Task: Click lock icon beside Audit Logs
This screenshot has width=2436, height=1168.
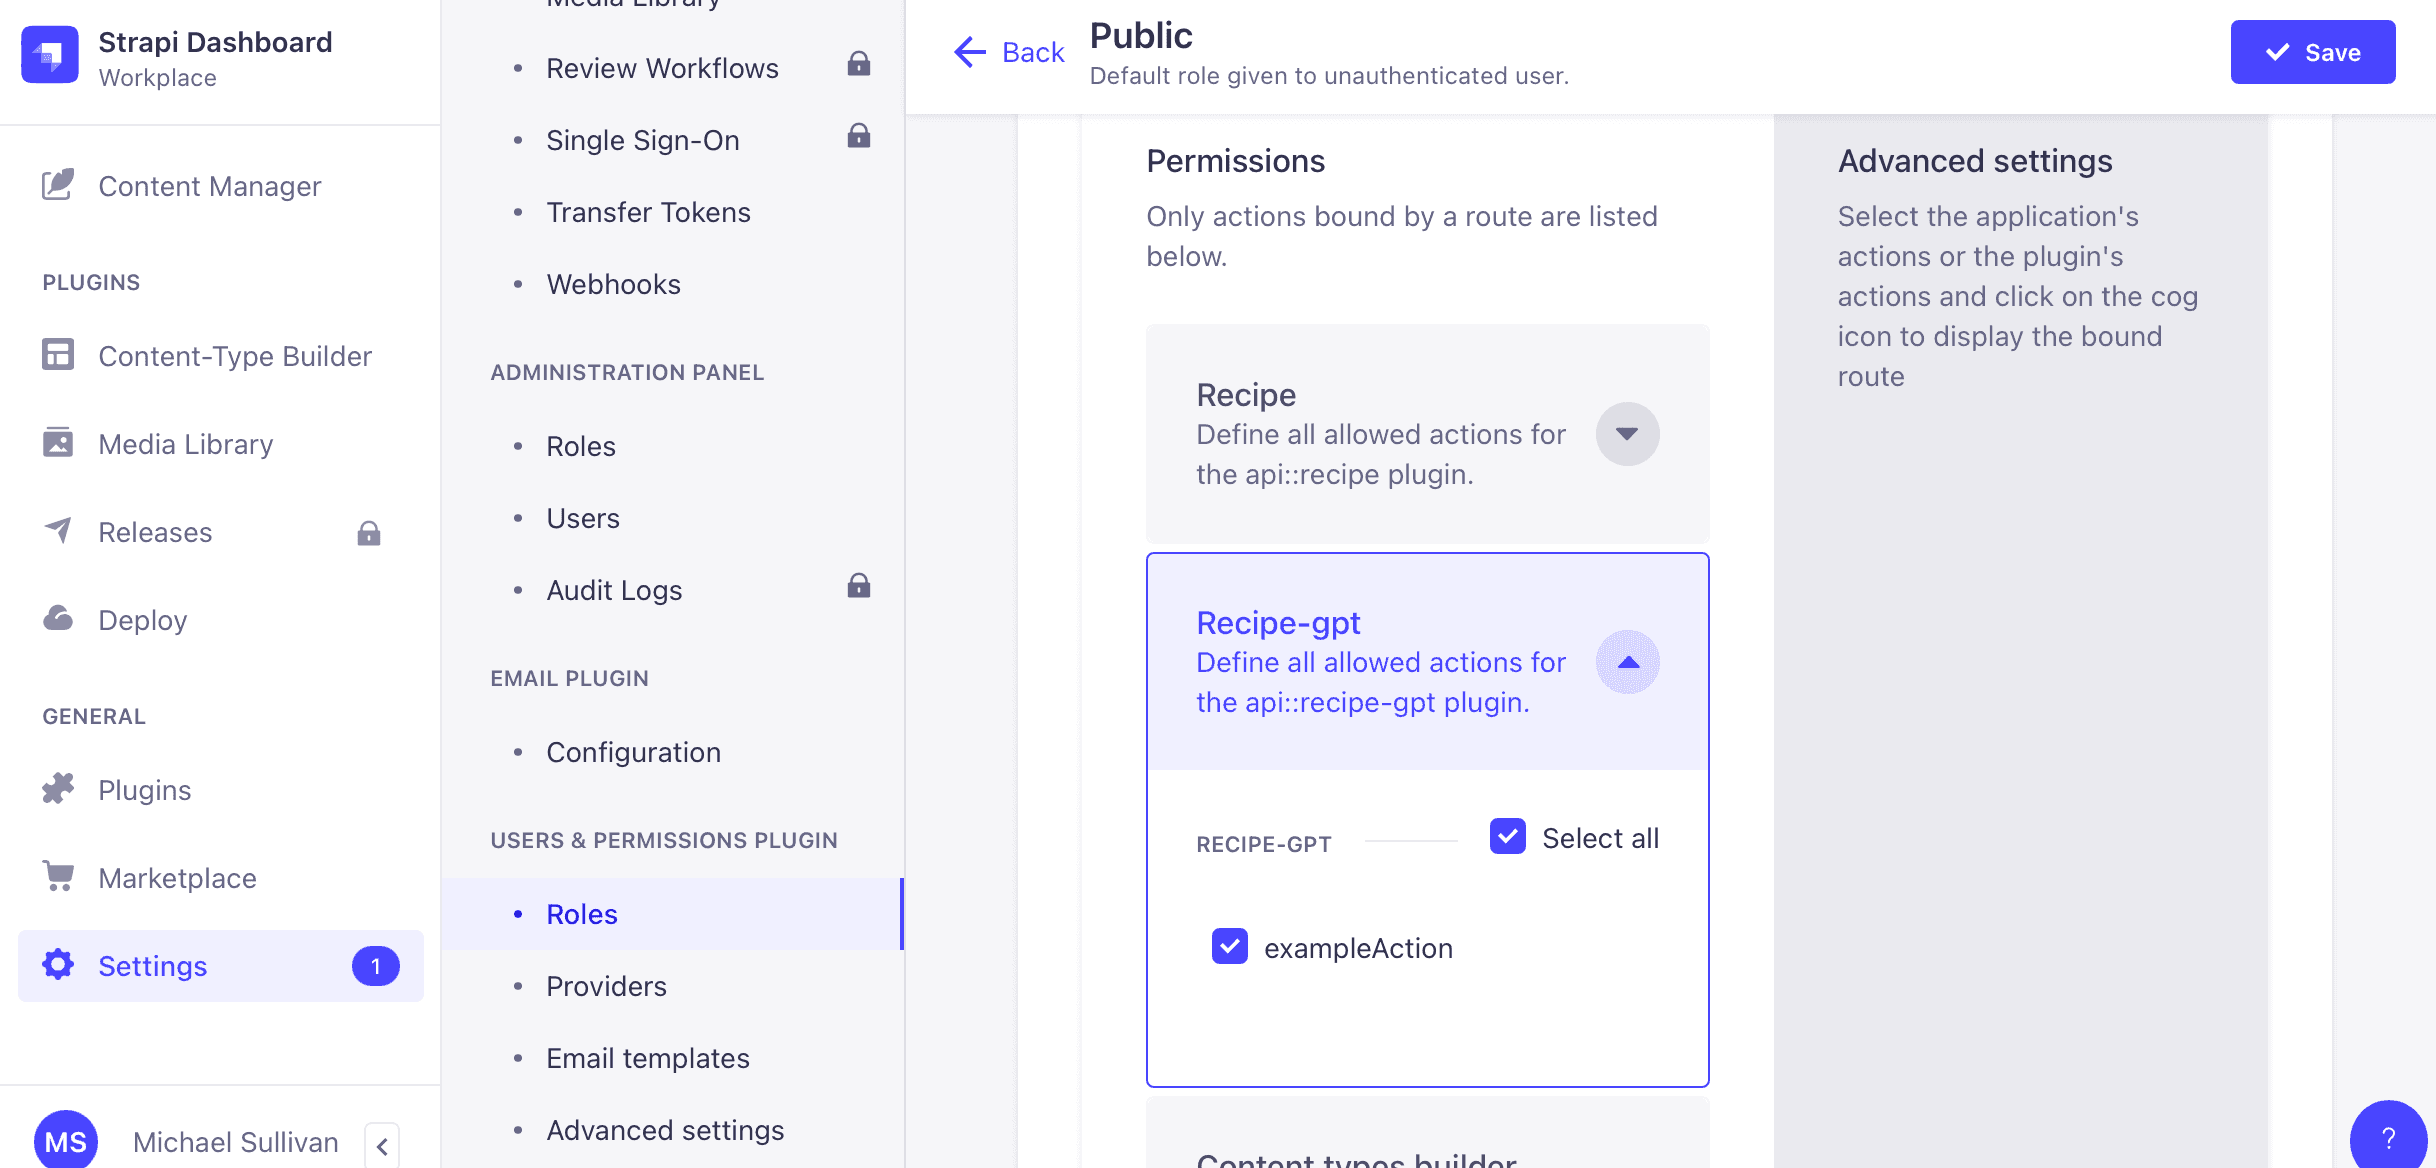Action: (859, 586)
